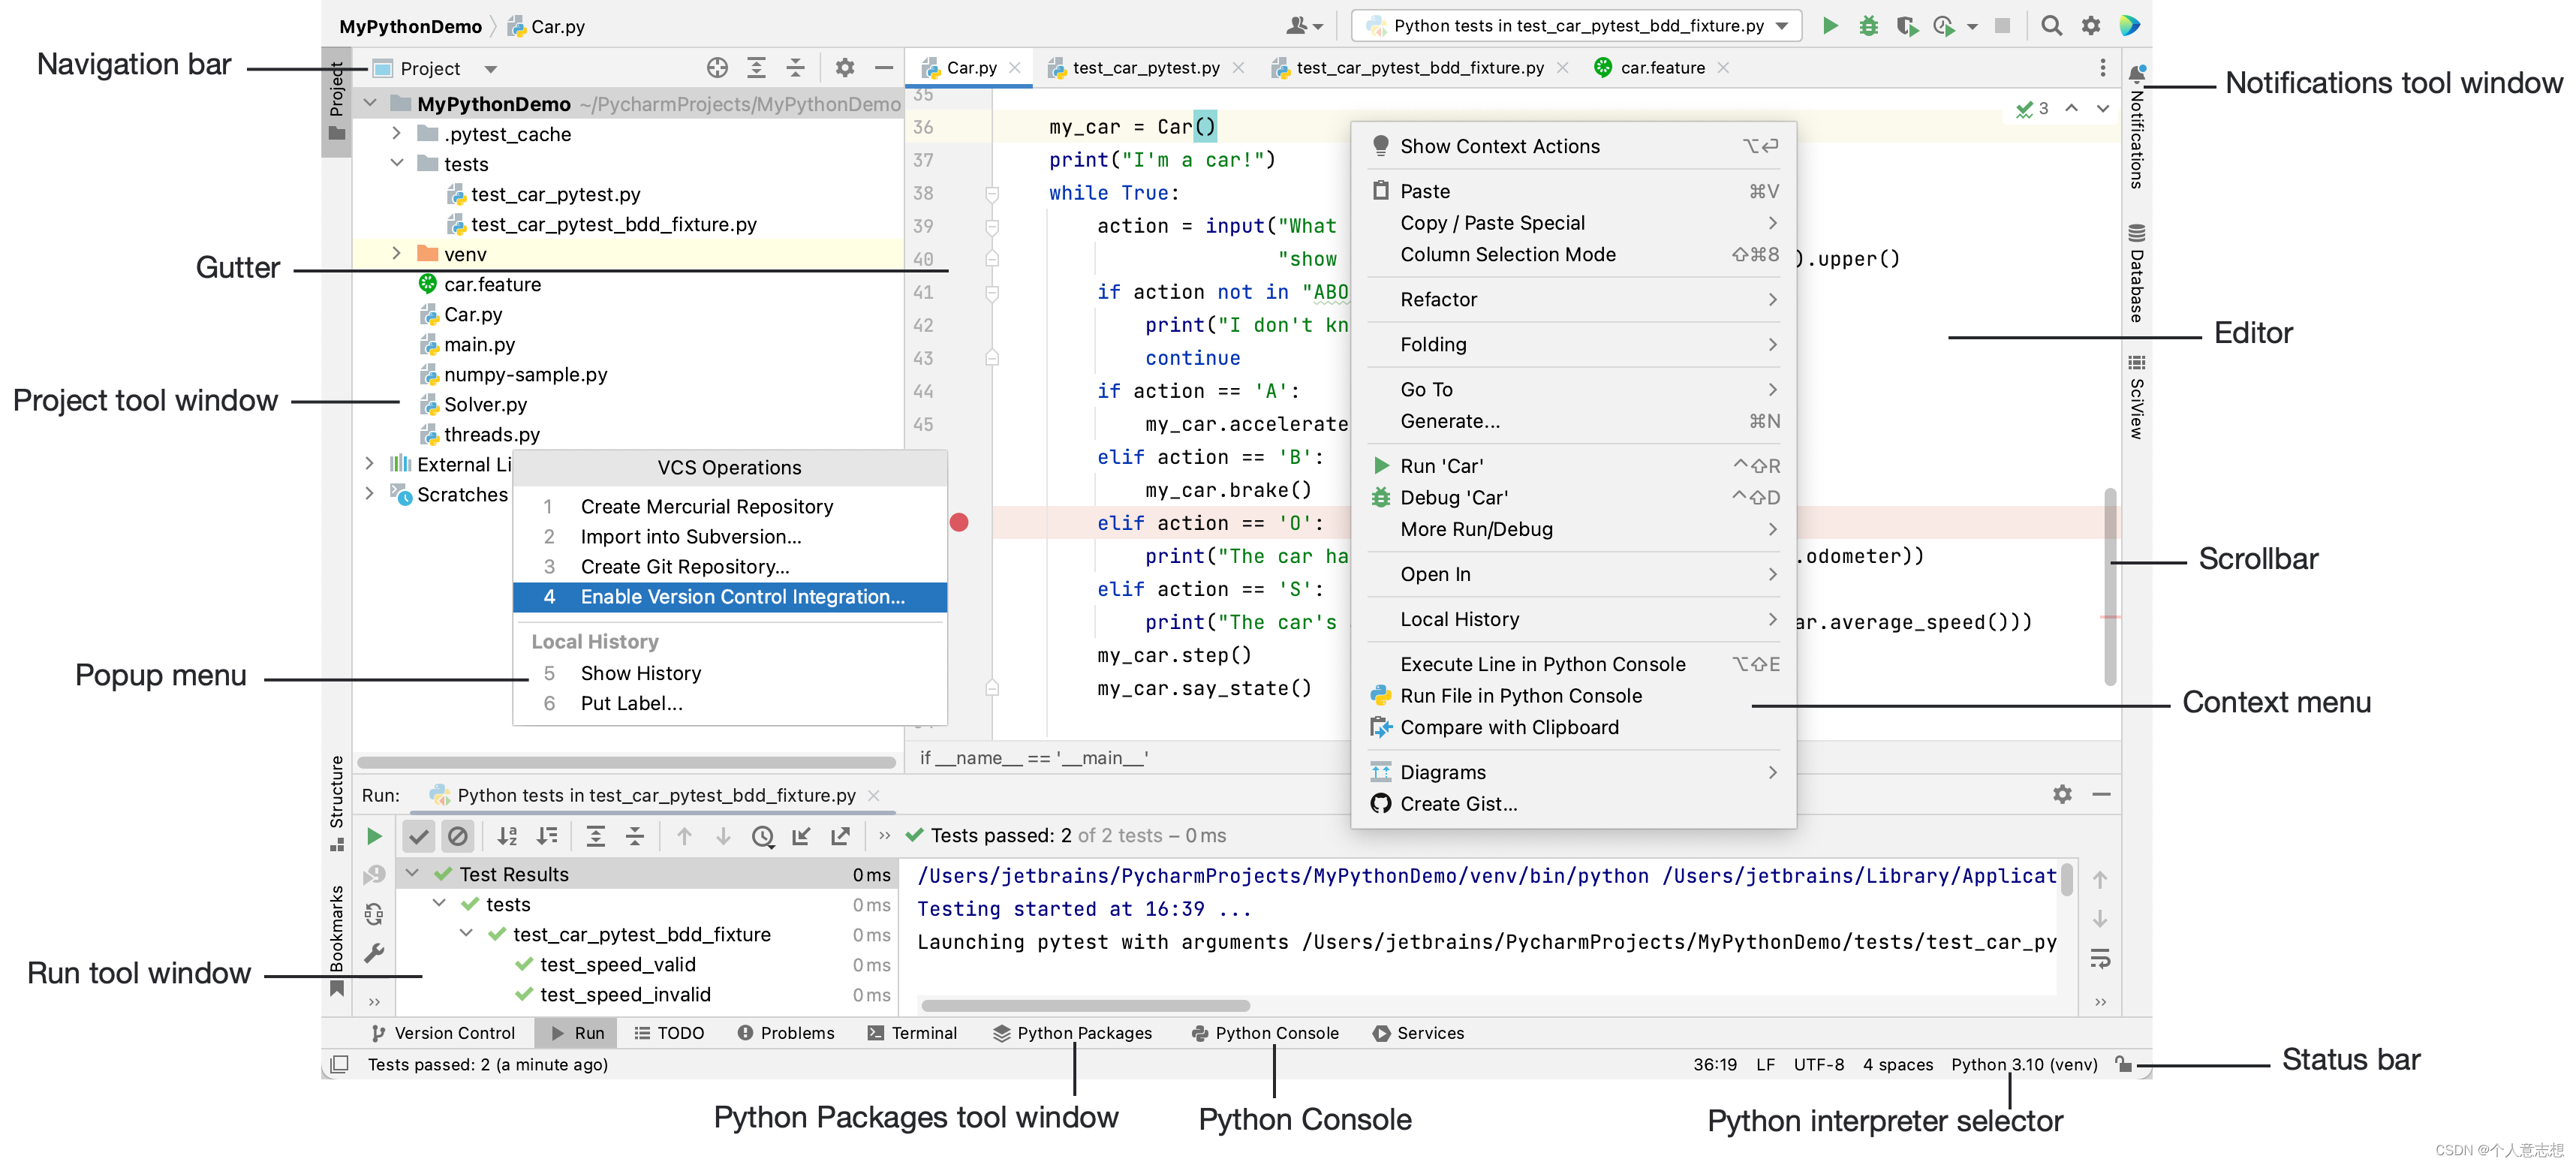Switch to the car.feature editor tab
The width and height of the screenshot is (2576, 1165).
click(x=1661, y=68)
